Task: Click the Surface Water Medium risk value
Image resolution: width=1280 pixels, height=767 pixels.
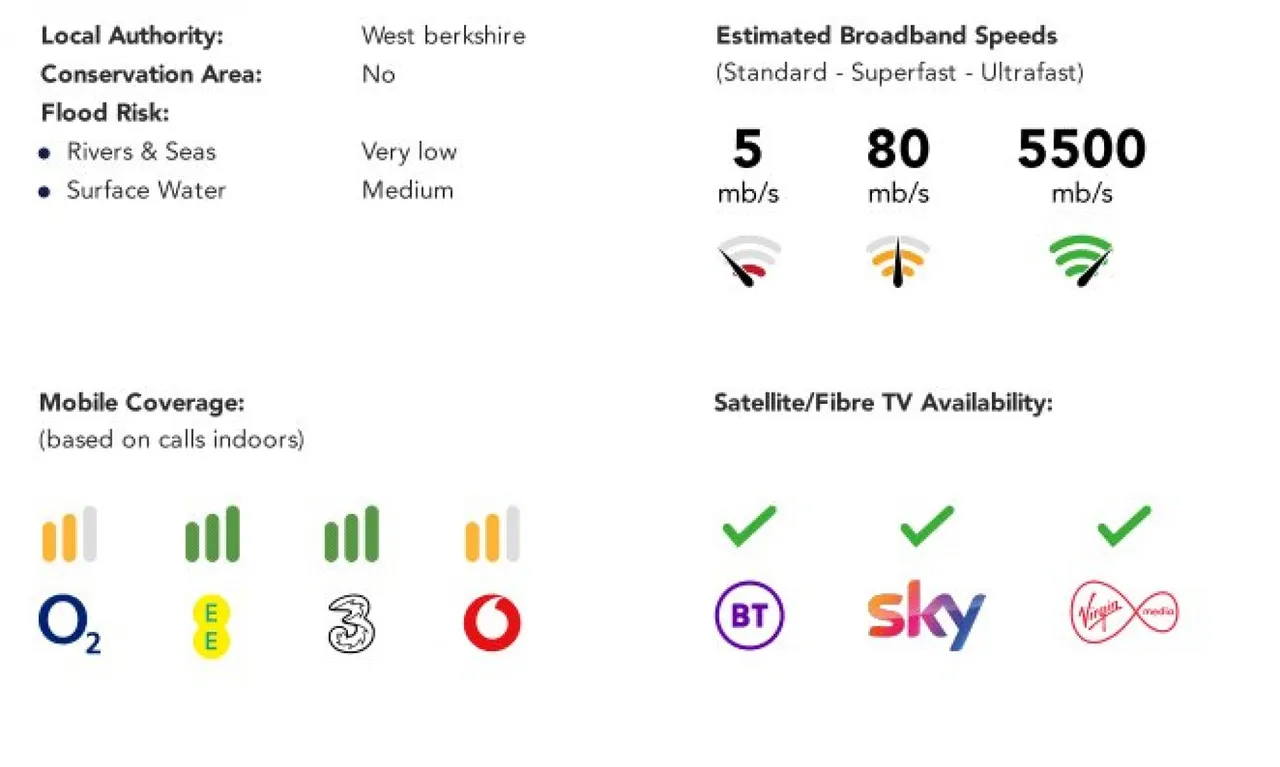Action: pos(407,190)
